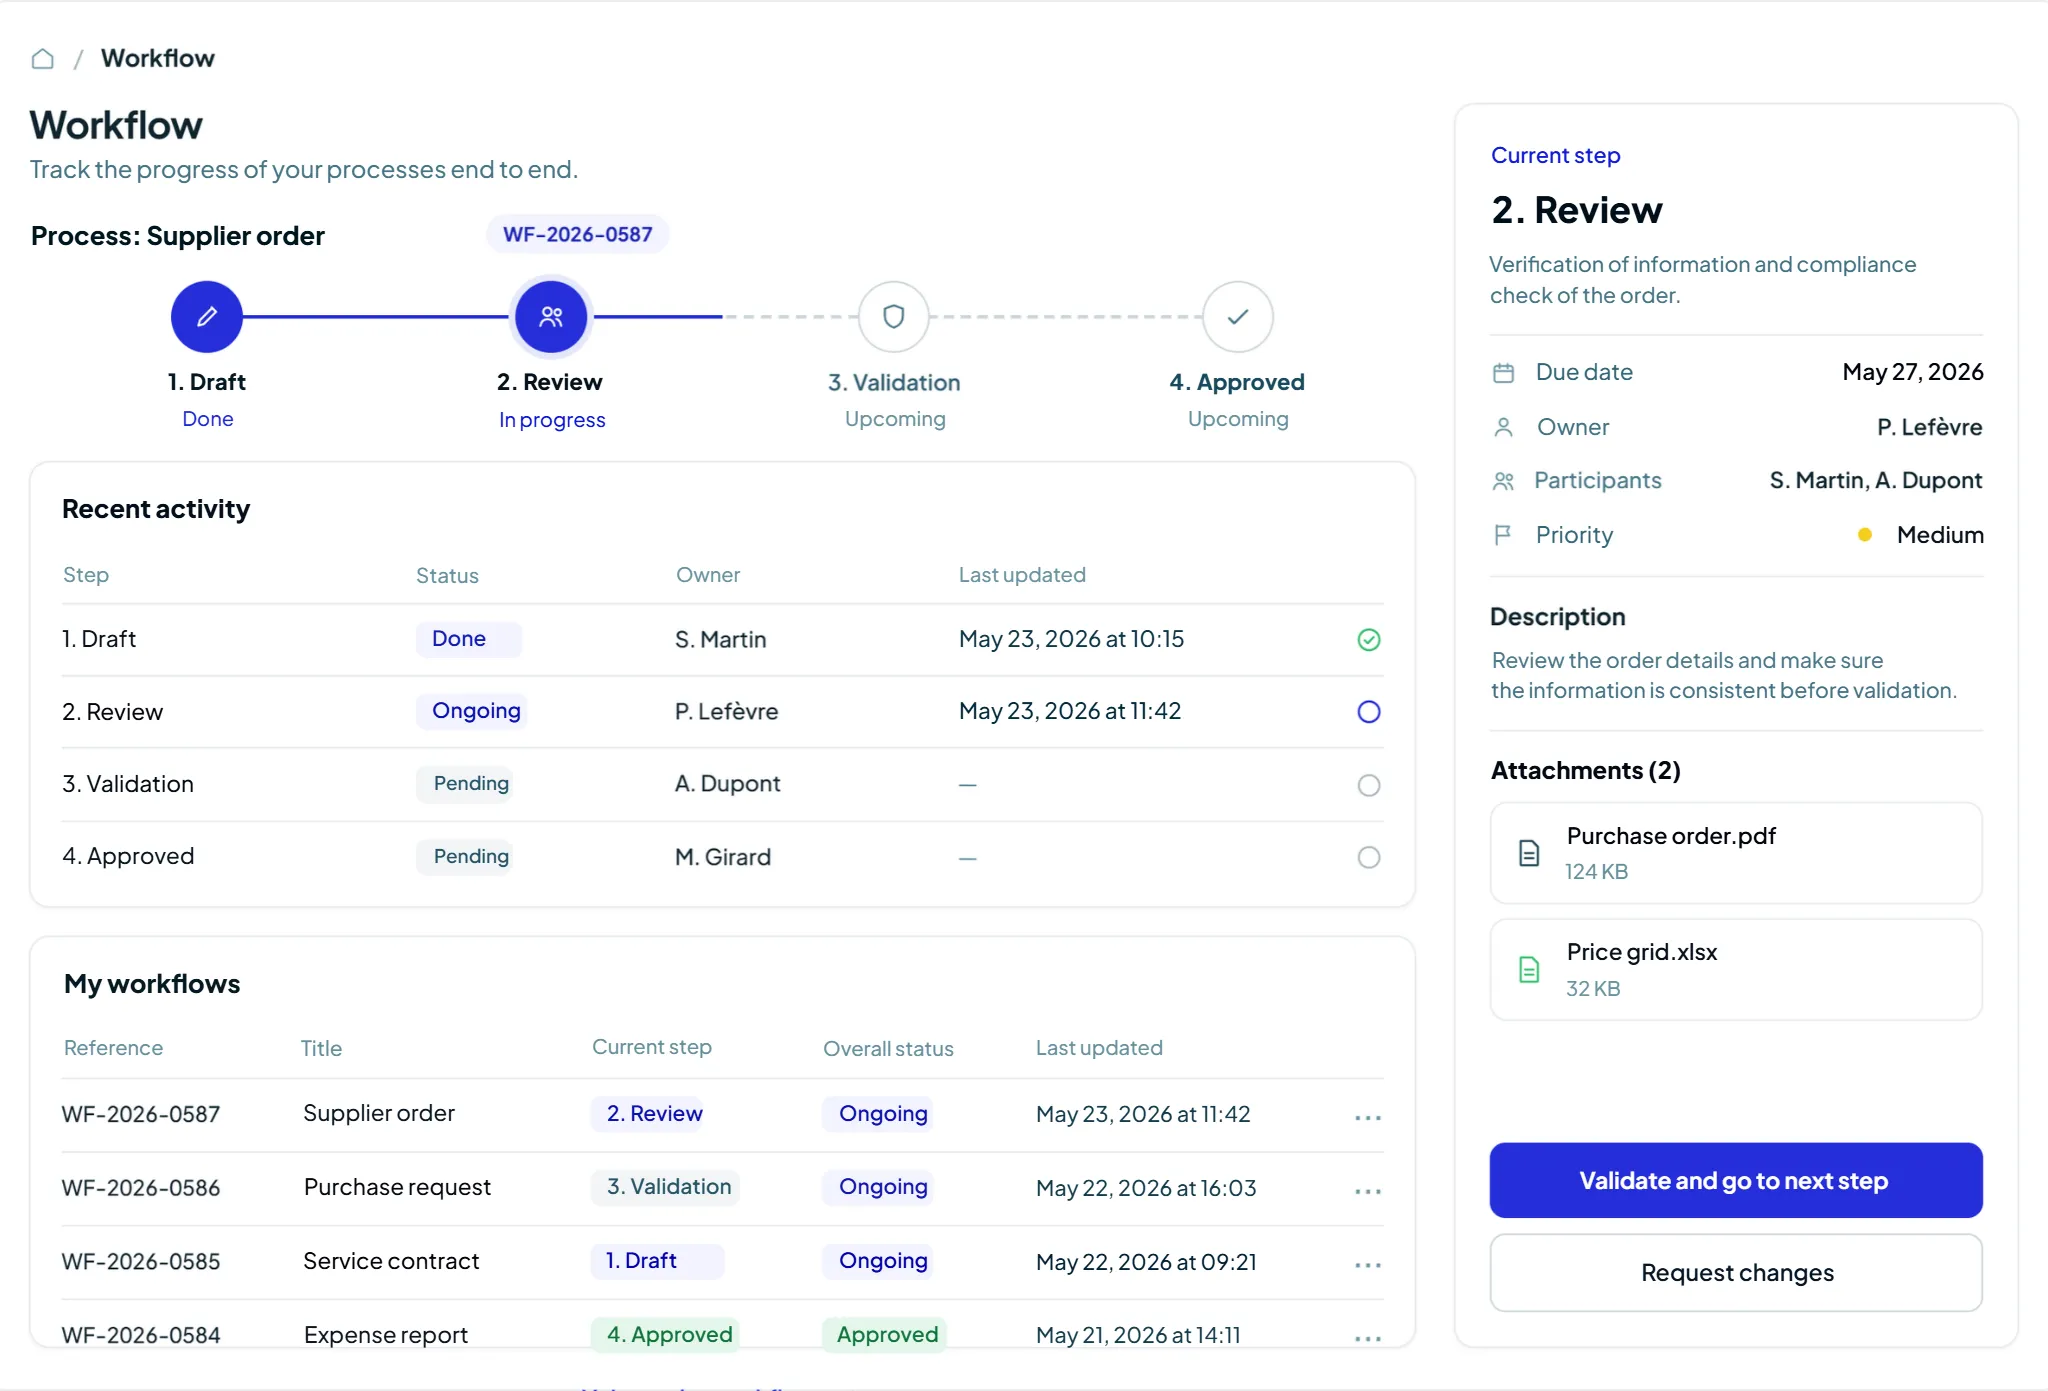Viewport: 2048px width, 1391px height.
Task: Click the green Approved overall status badge
Action: [x=884, y=1335]
